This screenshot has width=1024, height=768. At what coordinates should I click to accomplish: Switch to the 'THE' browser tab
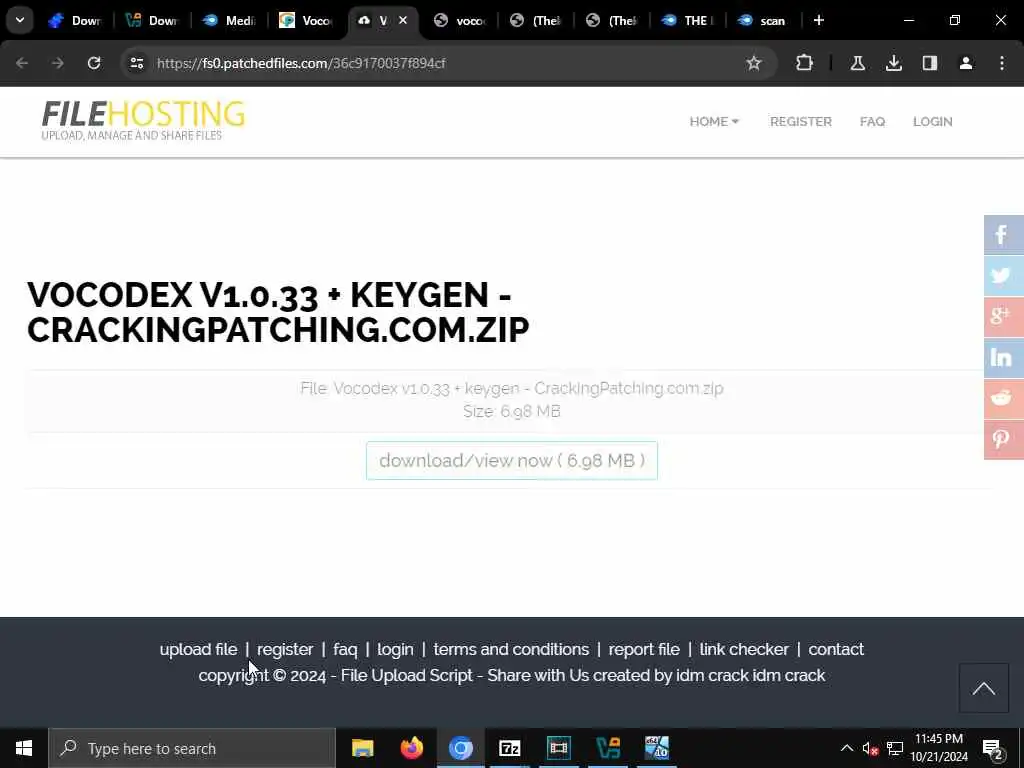[x=688, y=20]
